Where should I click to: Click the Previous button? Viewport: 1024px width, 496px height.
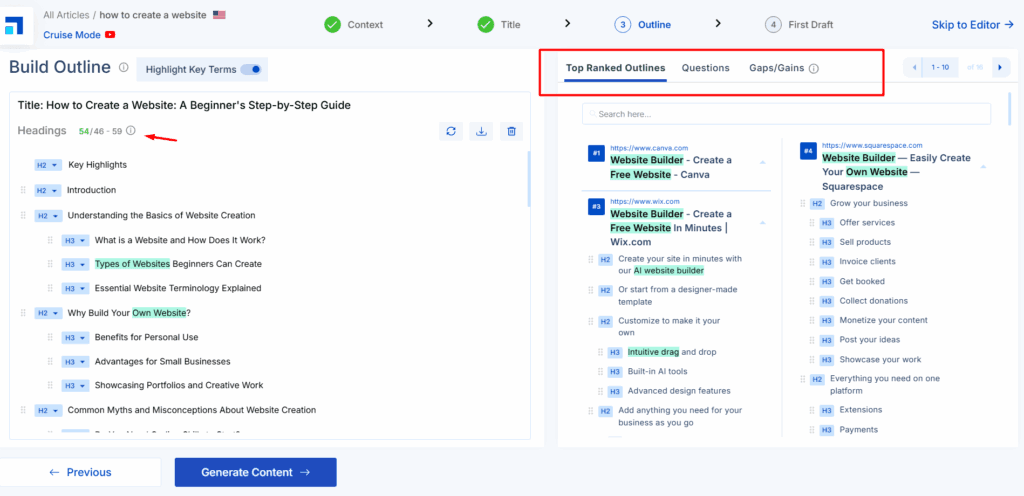point(80,473)
